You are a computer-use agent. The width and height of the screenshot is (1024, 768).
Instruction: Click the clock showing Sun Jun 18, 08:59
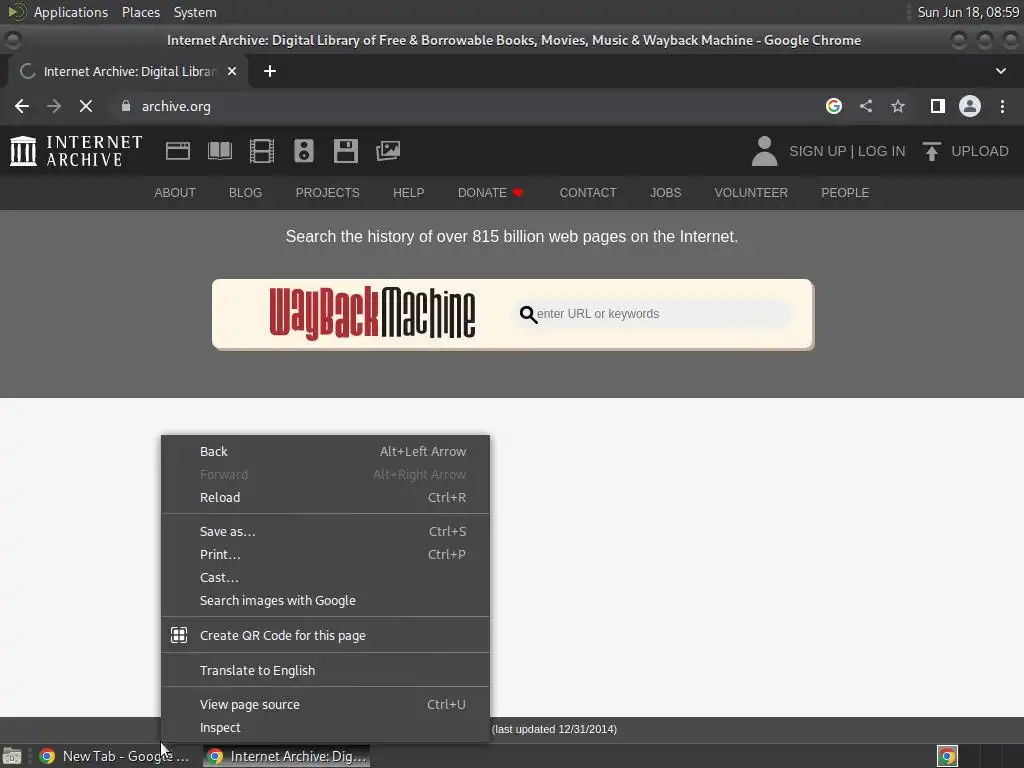pyautogui.click(x=968, y=12)
